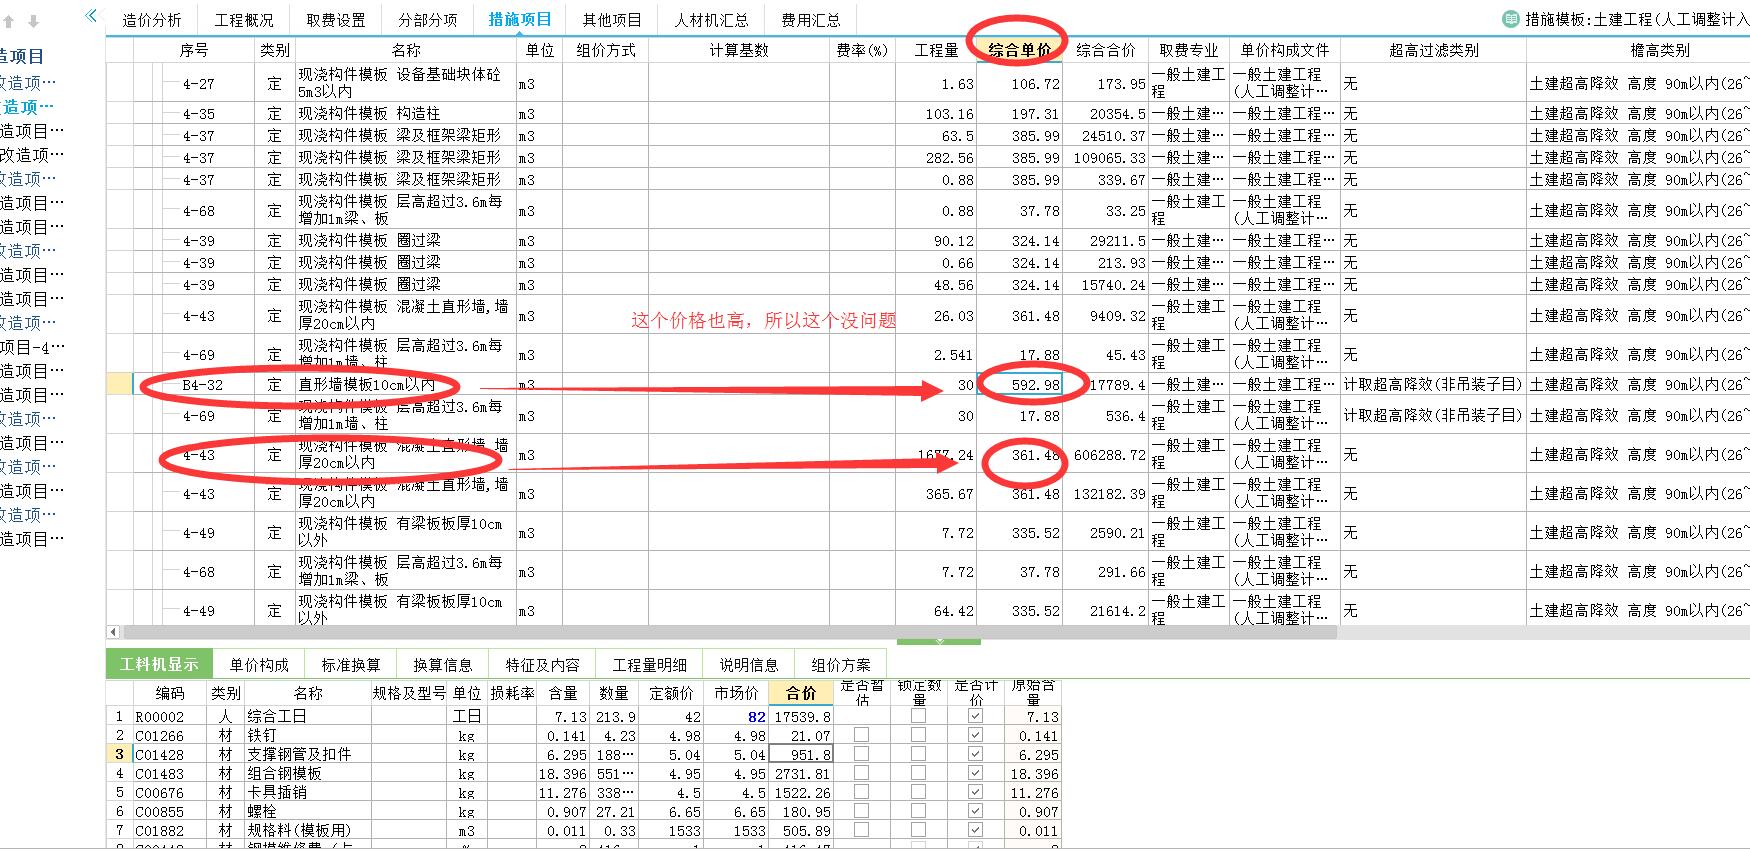Select row B4-32 直形墙模板10cm以内
Screen dimensions: 1750x849
coord(366,384)
